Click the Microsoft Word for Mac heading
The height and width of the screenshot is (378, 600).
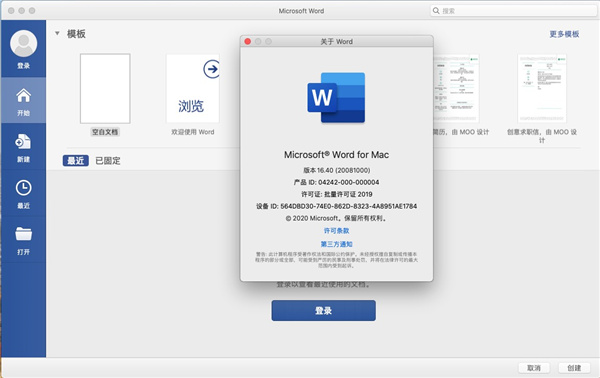click(x=336, y=155)
